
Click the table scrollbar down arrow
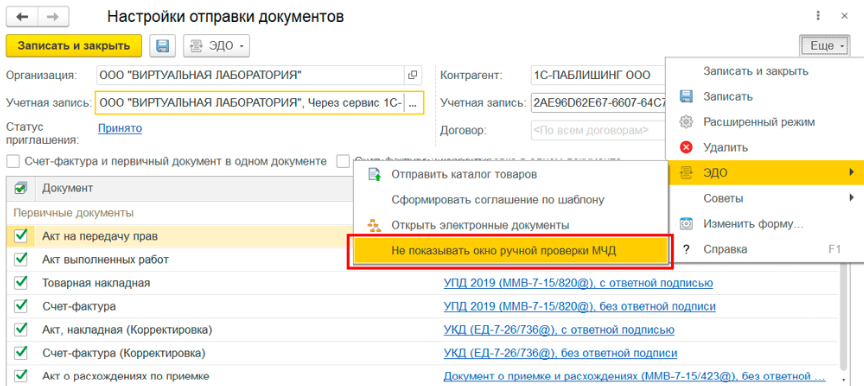click(843, 379)
